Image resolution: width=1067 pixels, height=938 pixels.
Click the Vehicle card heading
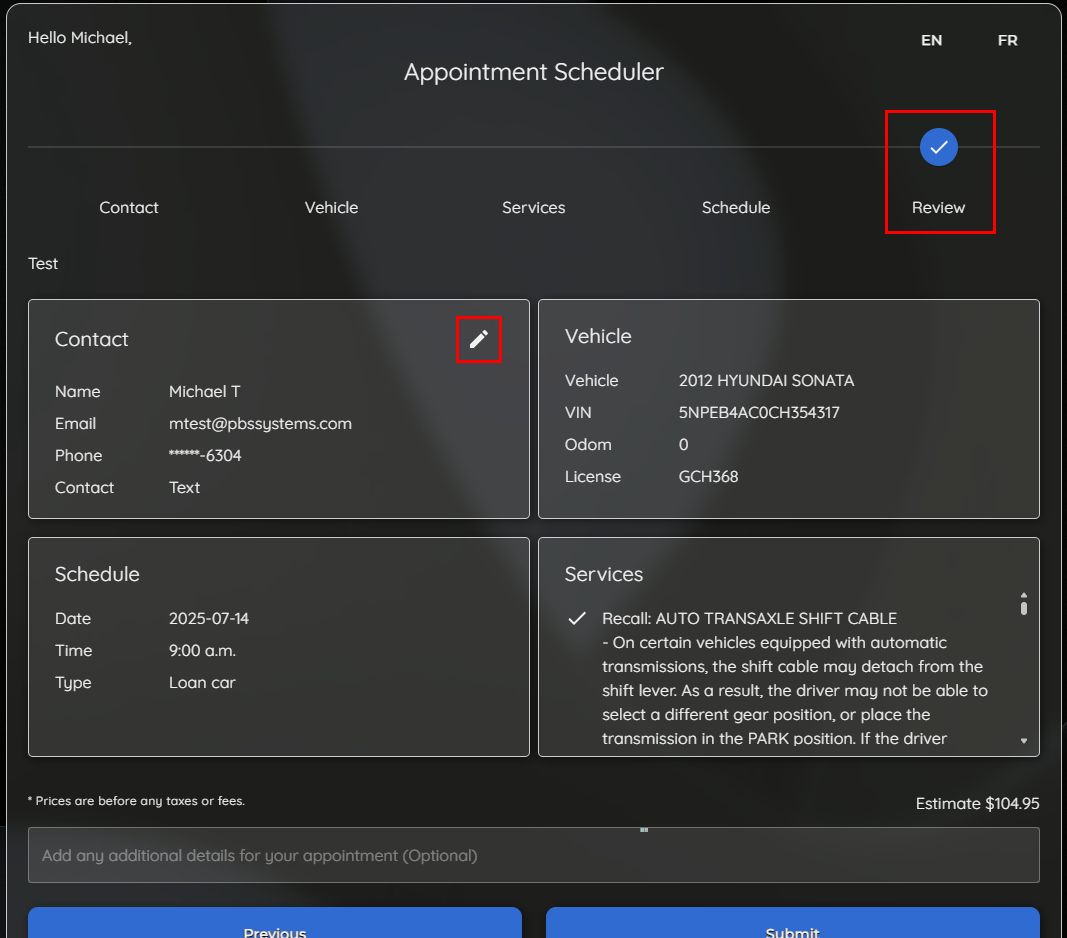coord(598,337)
